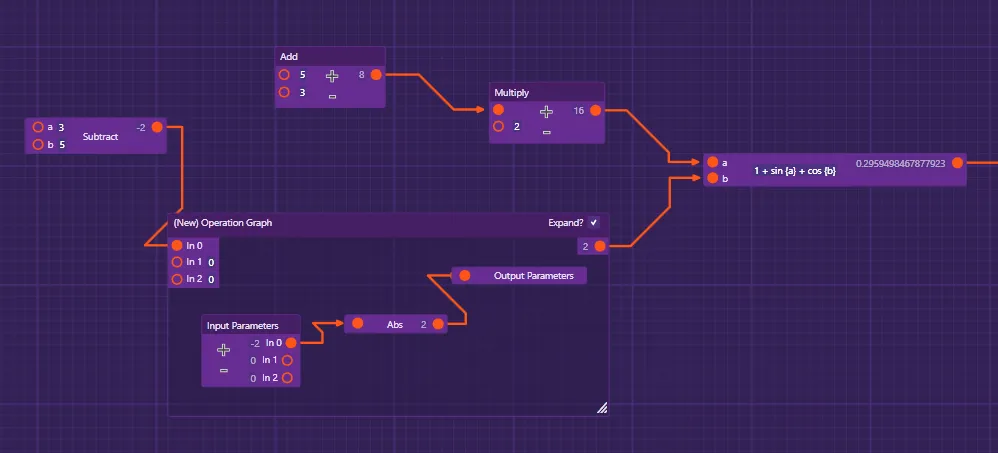
Task: Edit value 2 in the Multiply node
Action: click(517, 127)
